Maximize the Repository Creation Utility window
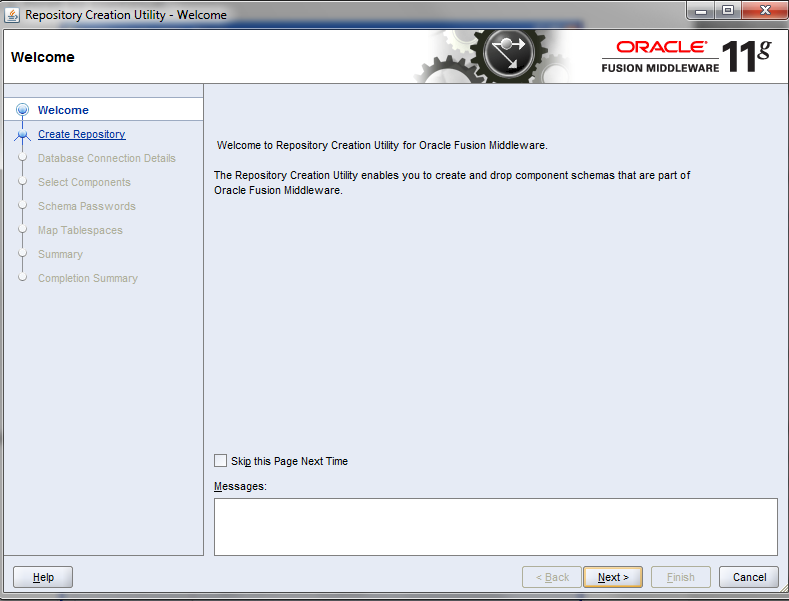Image resolution: width=789 pixels, height=601 pixels. (x=728, y=11)
